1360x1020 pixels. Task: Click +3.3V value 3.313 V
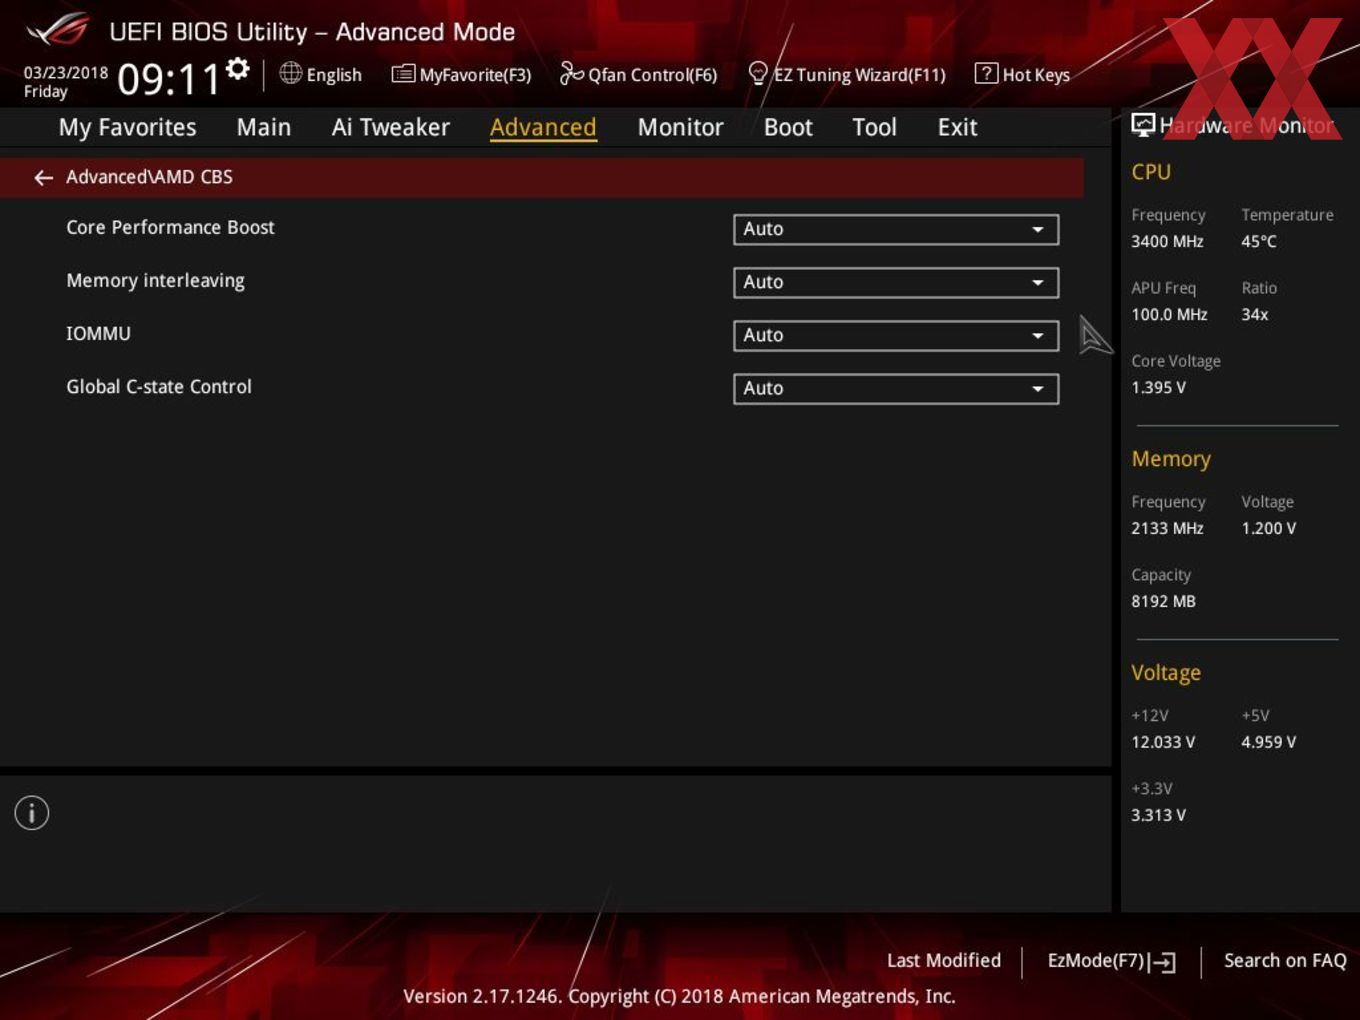click(1158, 815)
